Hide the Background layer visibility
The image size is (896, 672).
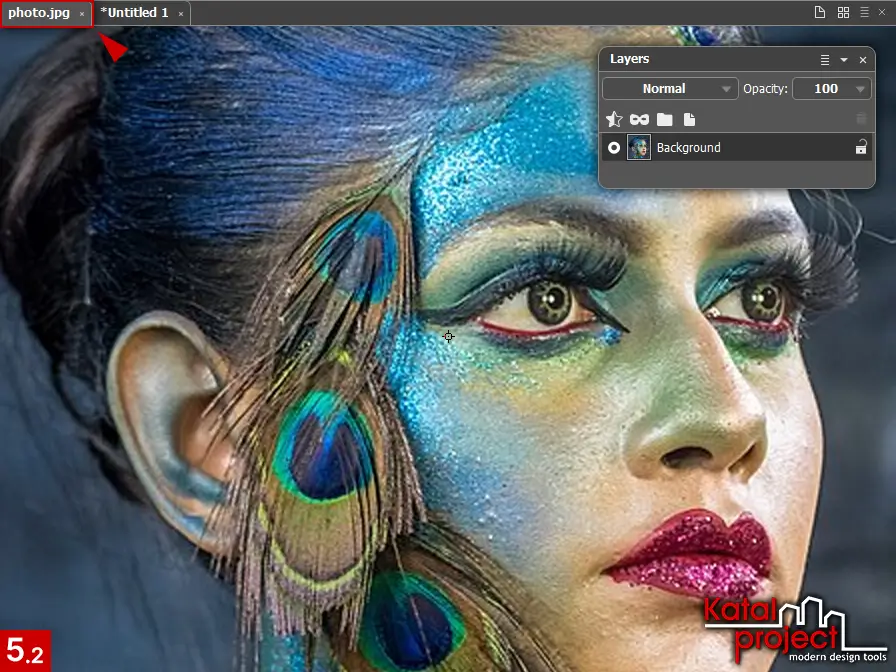pos(614,148)
